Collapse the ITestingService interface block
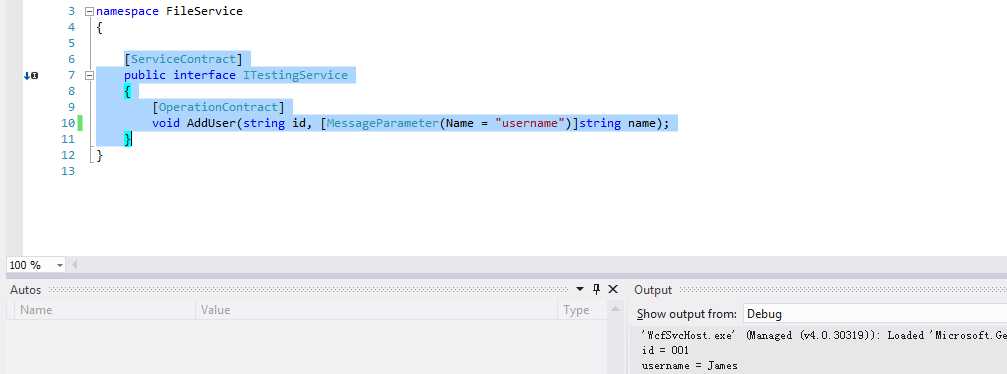The image size is (1007, 374). [89, 75]
